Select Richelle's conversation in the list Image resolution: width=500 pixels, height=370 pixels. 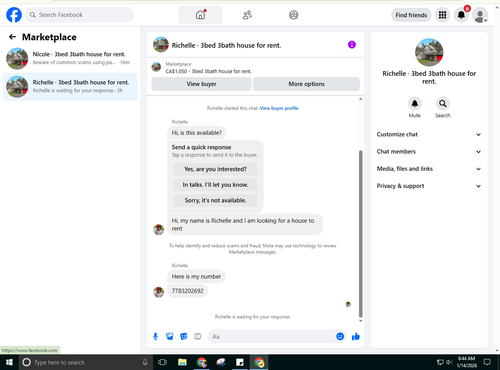pos(70,87)
